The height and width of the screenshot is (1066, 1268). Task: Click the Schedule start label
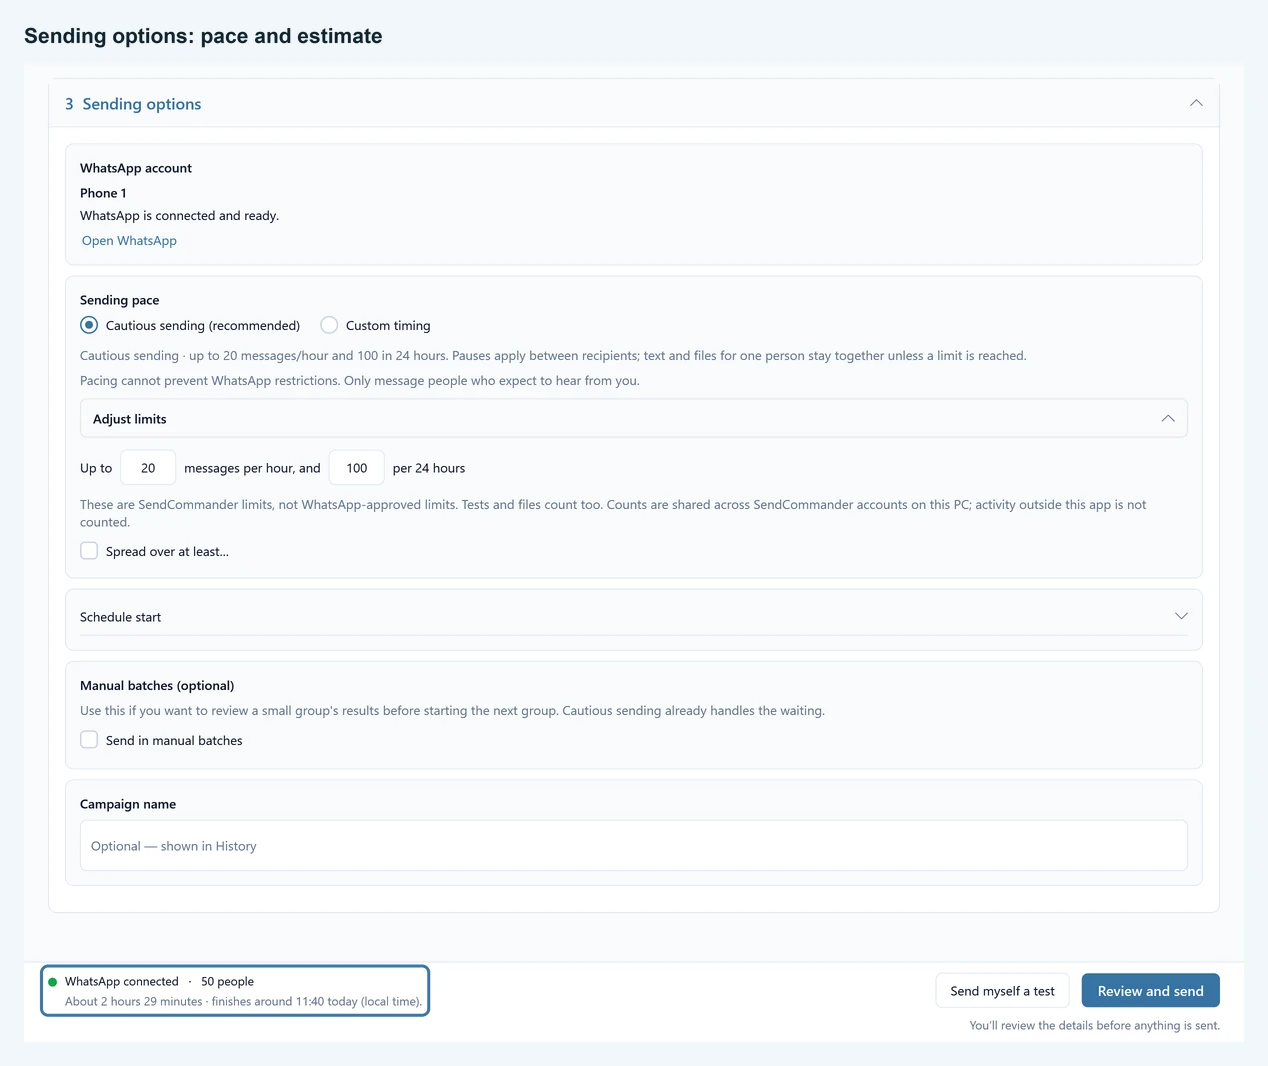[x=120, y=617]
